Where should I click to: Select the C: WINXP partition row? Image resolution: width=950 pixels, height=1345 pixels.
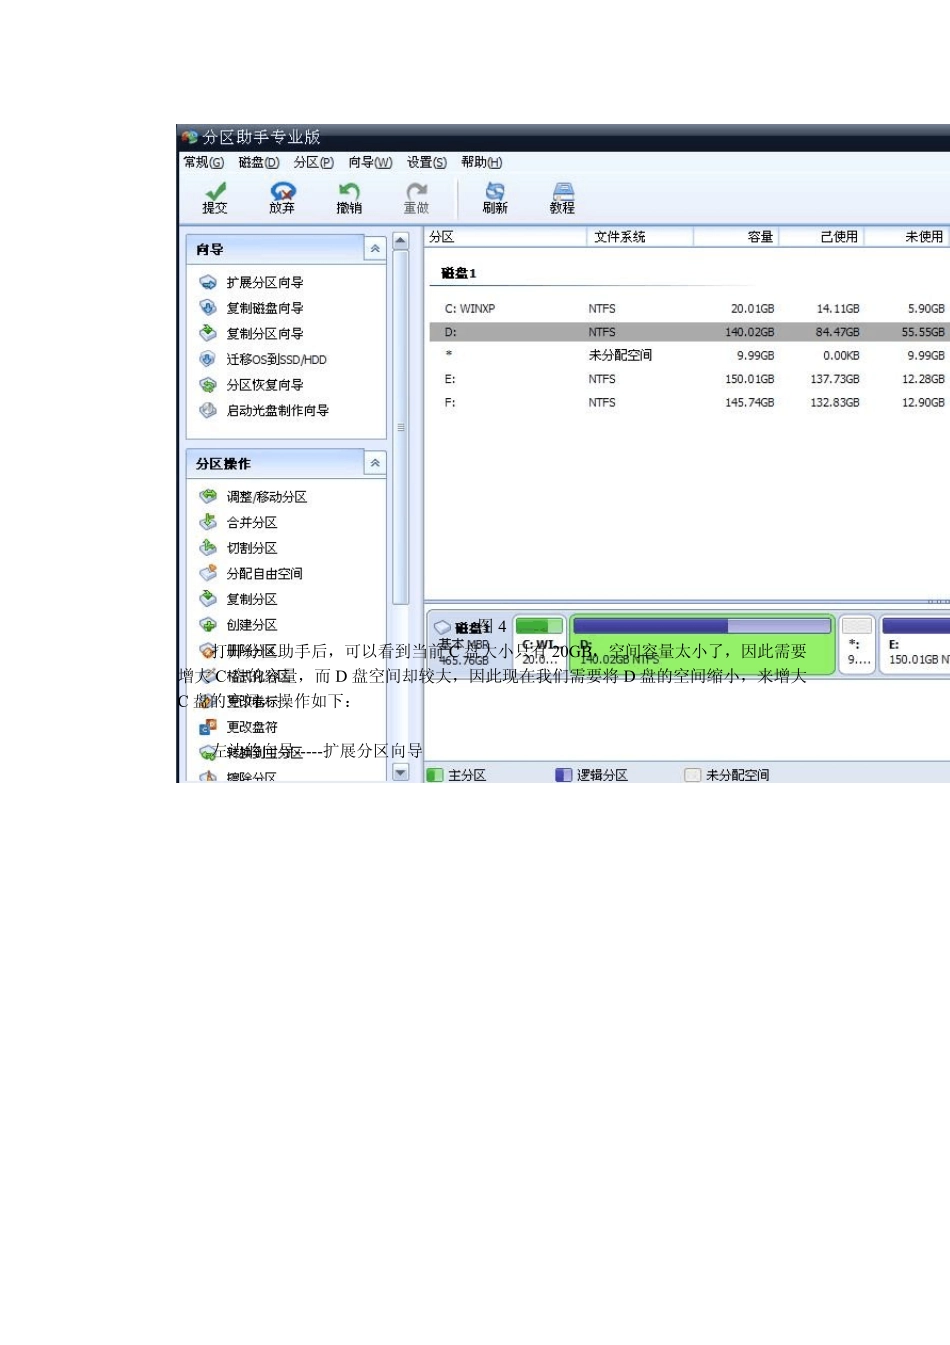tap(689, 308)
